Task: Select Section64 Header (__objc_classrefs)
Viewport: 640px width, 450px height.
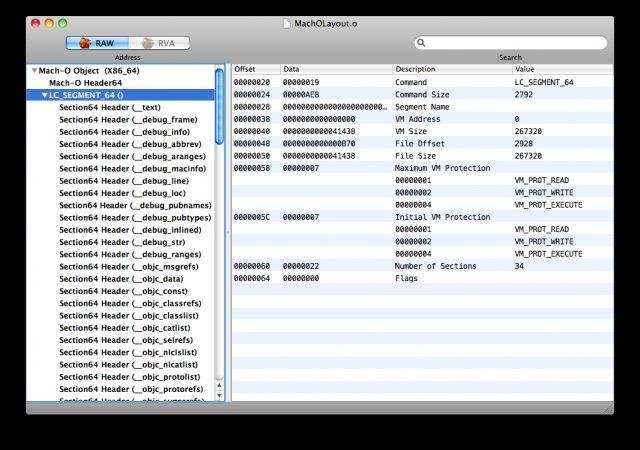Action: 130,303
